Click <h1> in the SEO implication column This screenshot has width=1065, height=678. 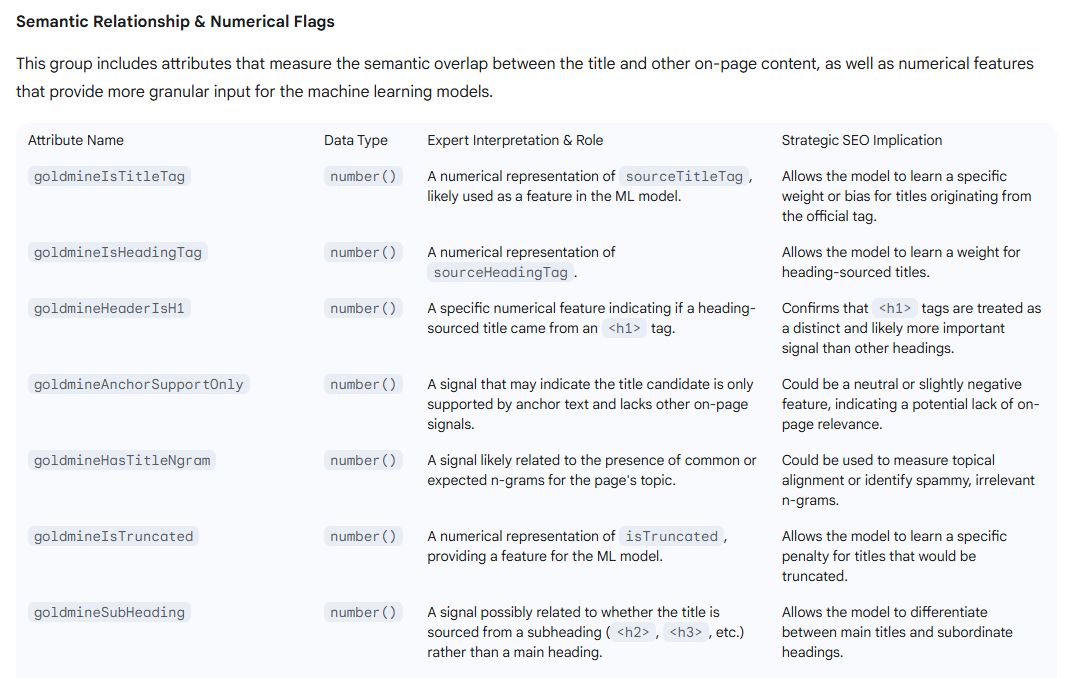coord(895,308)
